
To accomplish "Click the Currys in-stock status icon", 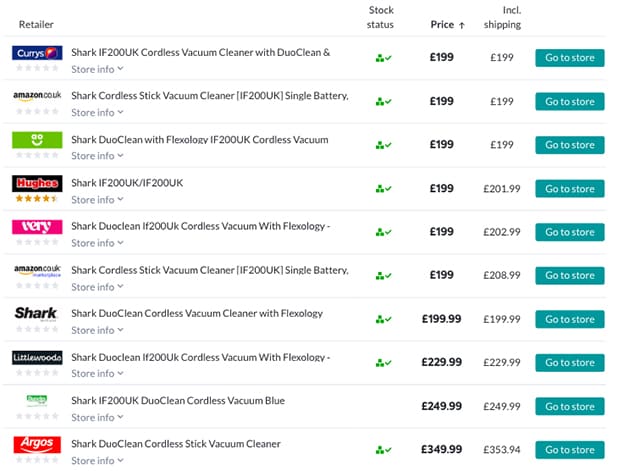I will [383, 58].
